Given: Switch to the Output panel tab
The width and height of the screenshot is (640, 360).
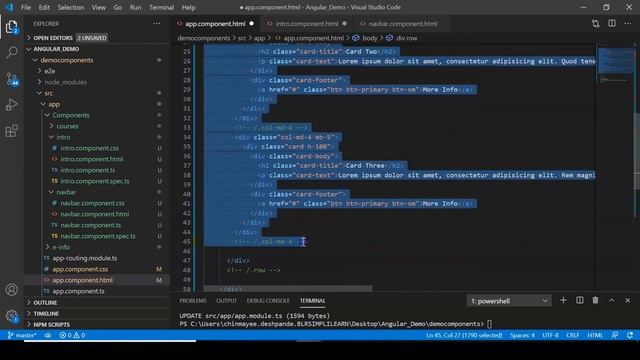Looking at the screenshot, I should tap(226, 301).
